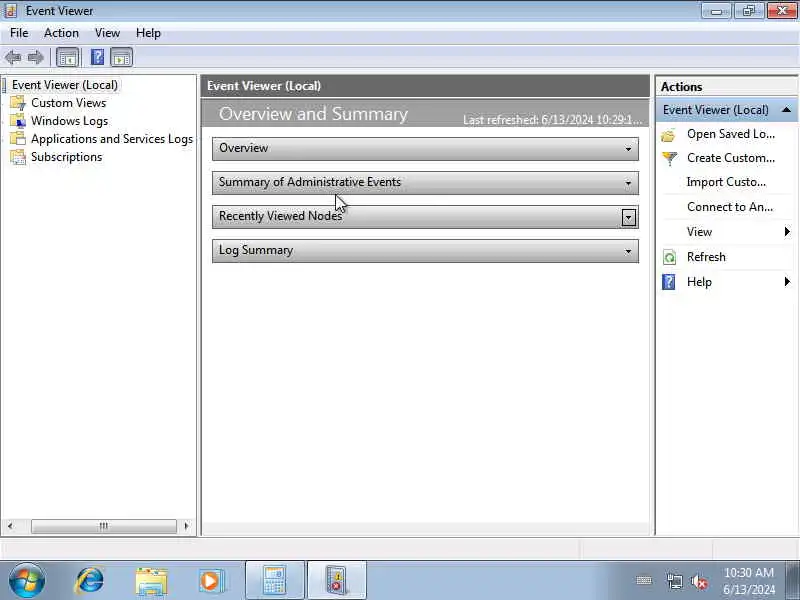
Task: Click Create Custom View action
Action: click(x=731, y=158)
